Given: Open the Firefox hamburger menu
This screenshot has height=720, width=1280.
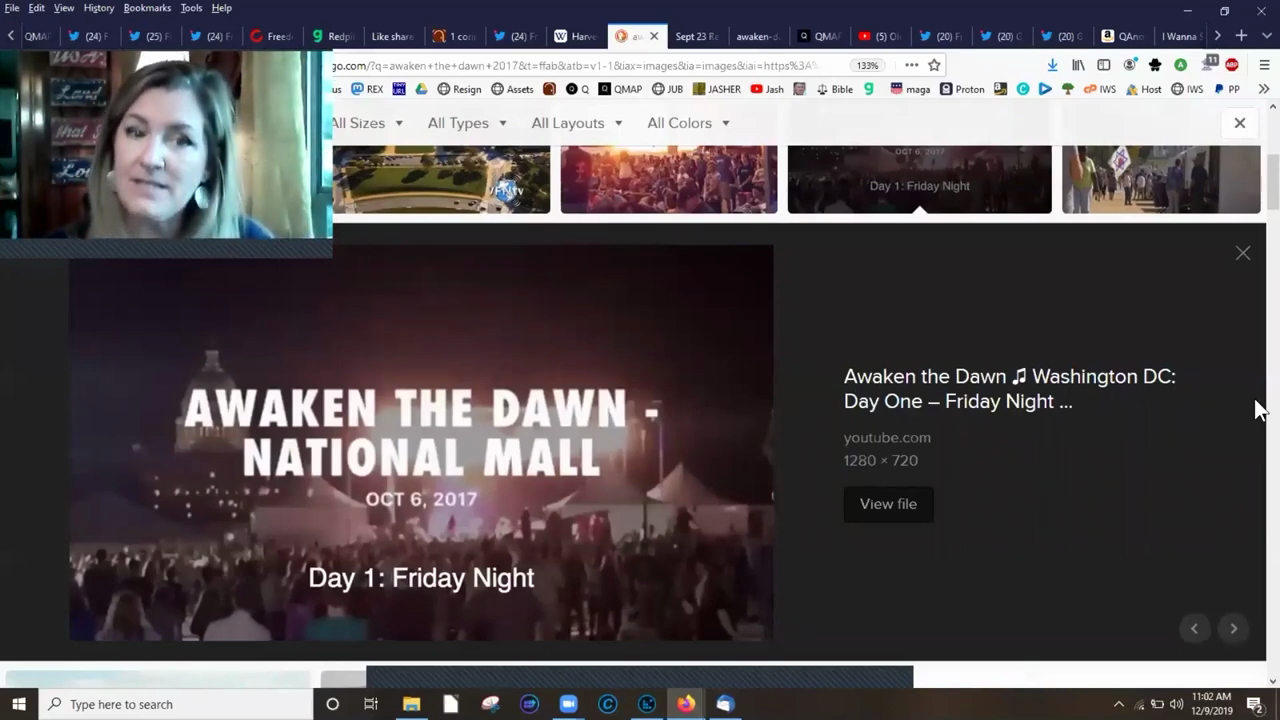Looking at the screenshot, I should [1264, 65].
